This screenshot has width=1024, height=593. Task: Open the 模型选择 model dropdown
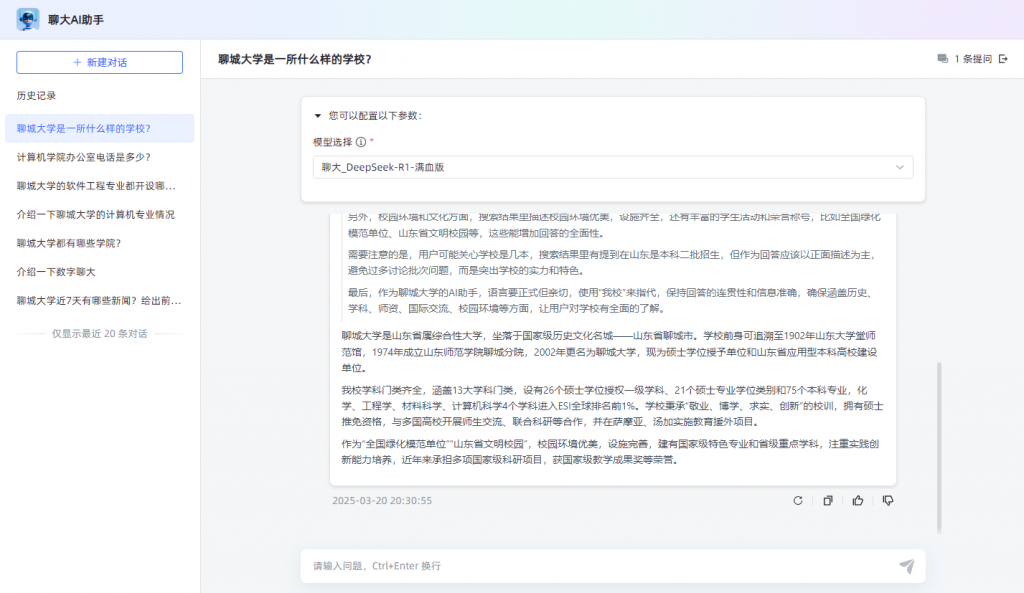click(612, 167)
